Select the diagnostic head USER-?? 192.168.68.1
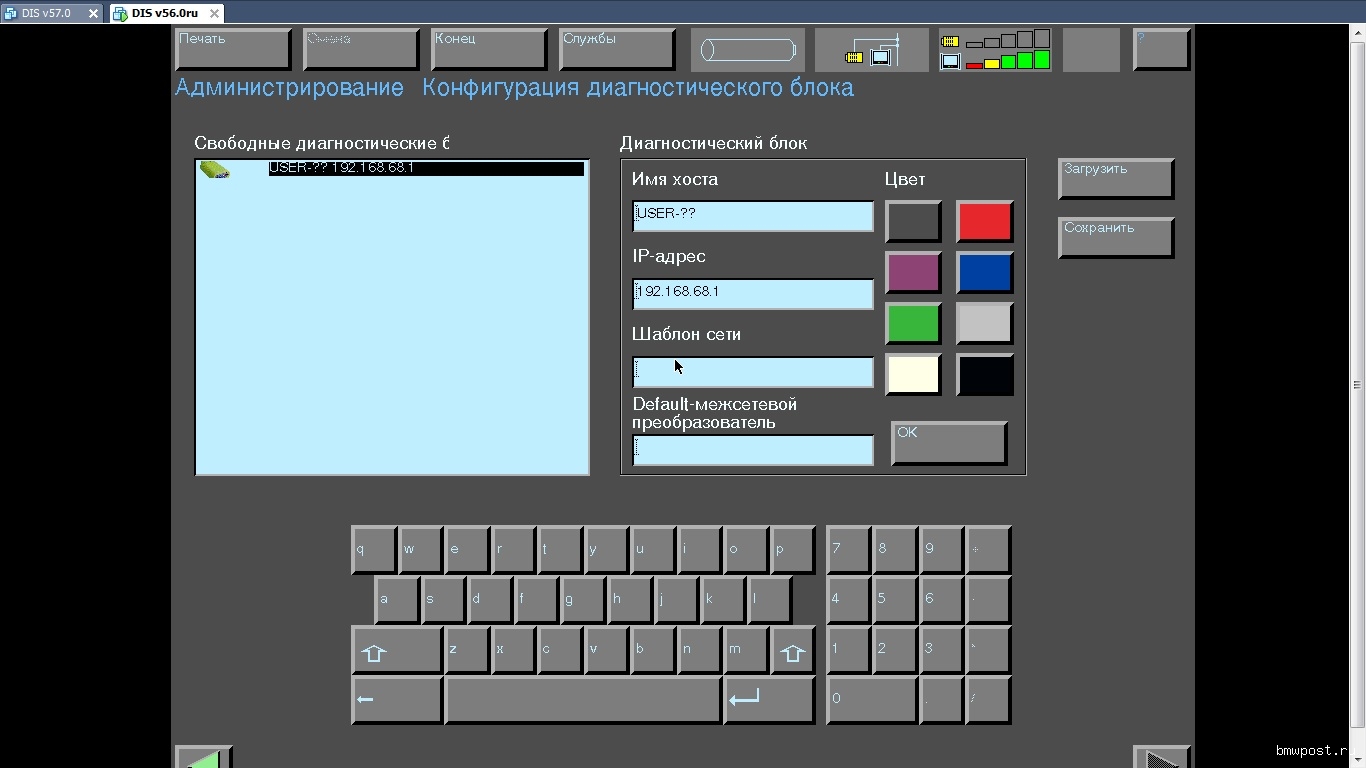This screenshot has height=768, width=1366. point(425,169)
